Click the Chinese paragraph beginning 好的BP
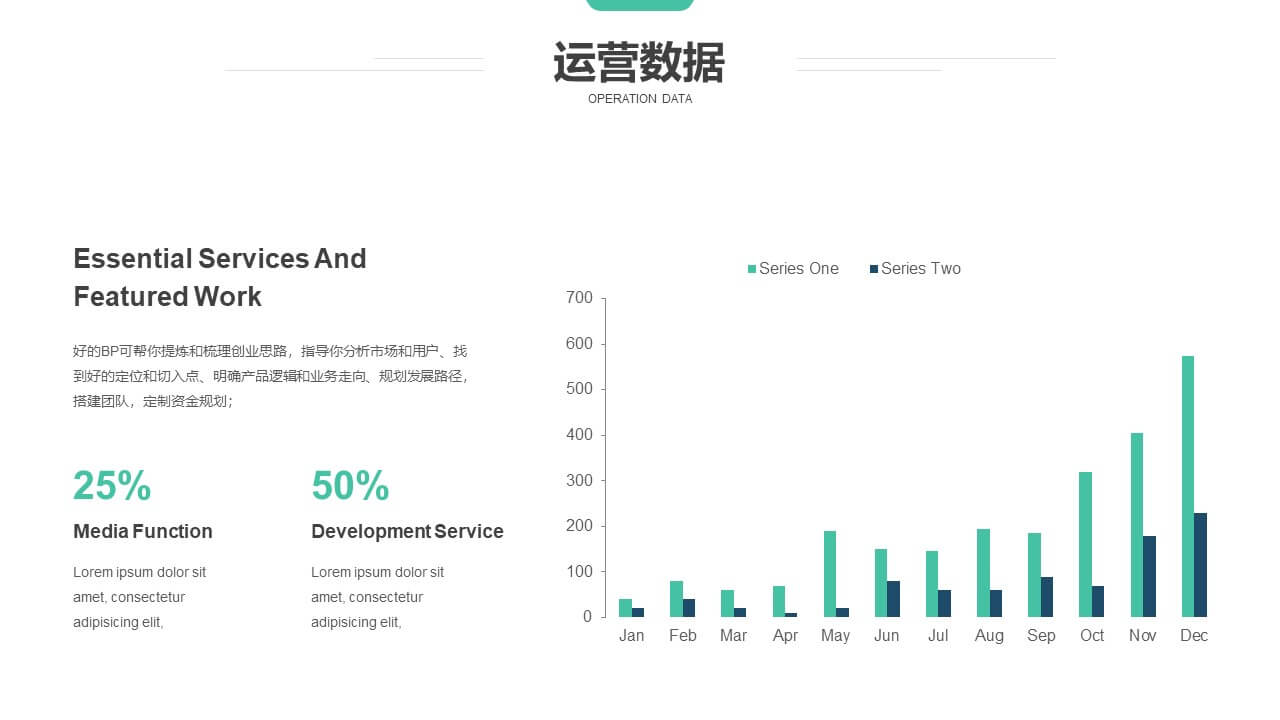1280x720 pixels. tap(270, 376)
